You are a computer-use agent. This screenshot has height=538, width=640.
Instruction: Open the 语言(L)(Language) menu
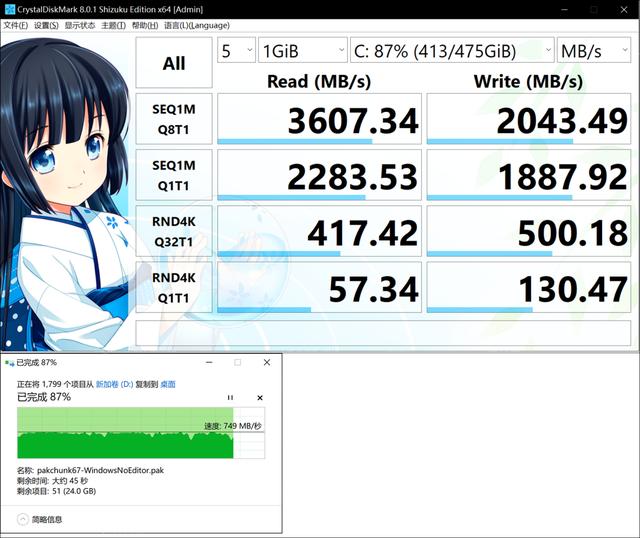(197, 25)
